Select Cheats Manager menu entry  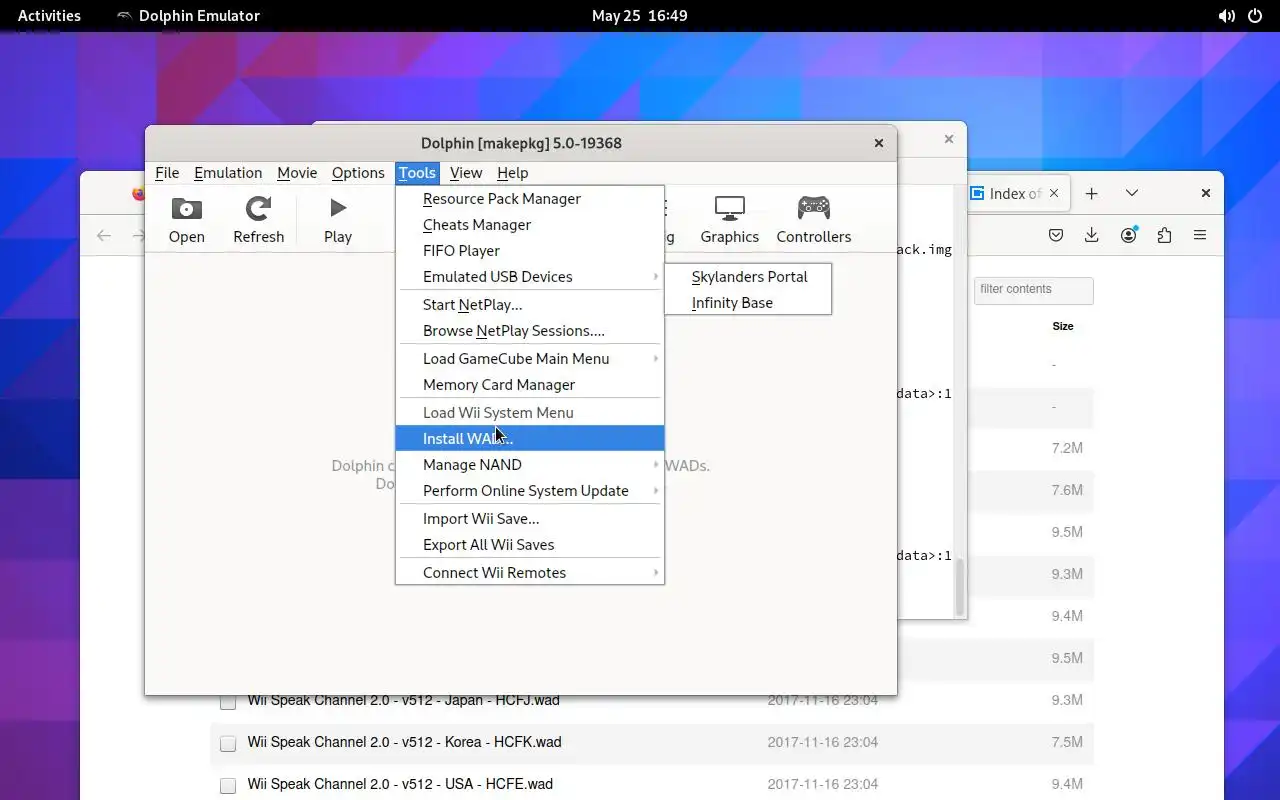[530, 224]
